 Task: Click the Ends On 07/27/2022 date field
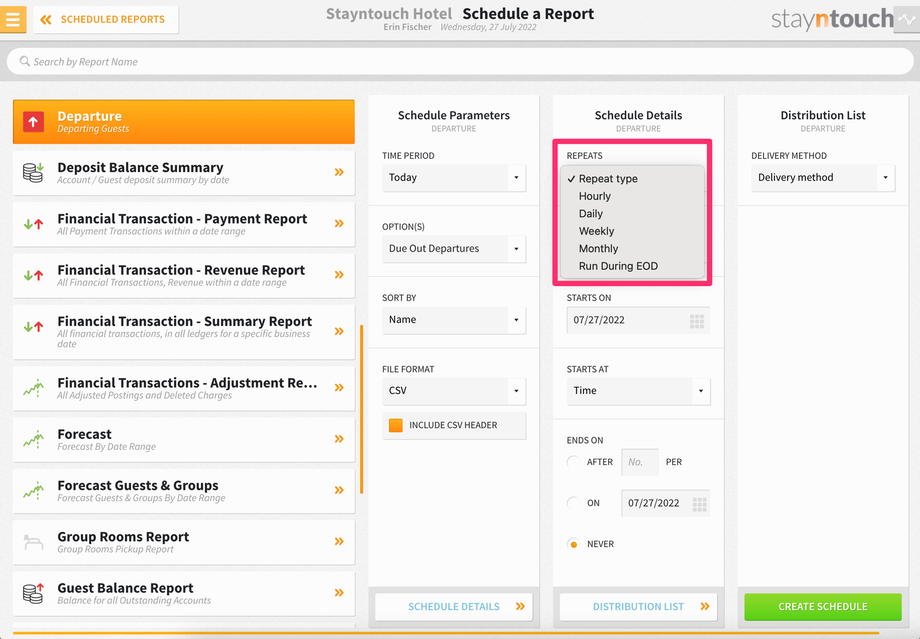(x=665, y=503)
